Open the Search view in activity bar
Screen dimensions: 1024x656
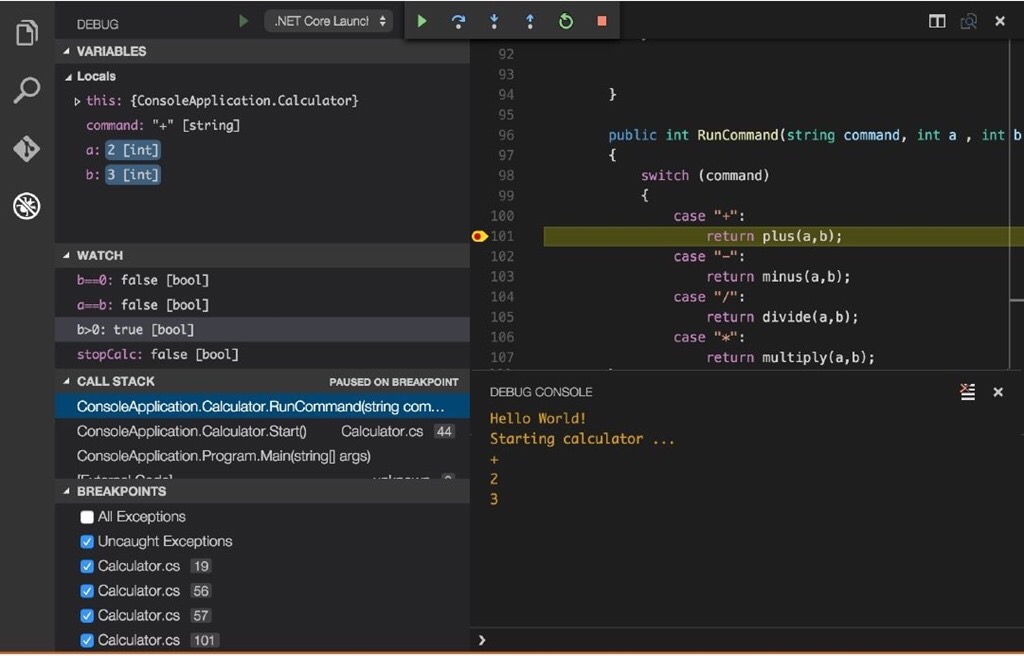click(27, 90)
